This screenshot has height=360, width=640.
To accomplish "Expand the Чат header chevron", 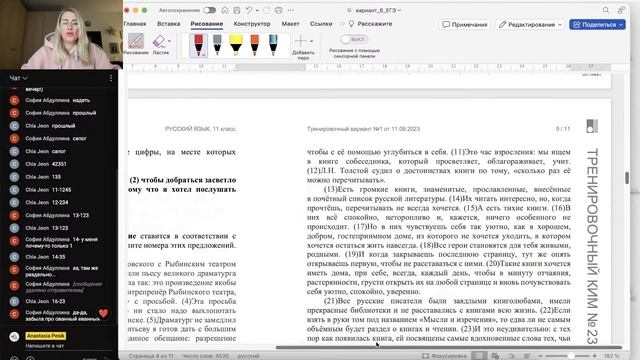I will [25, 78].
